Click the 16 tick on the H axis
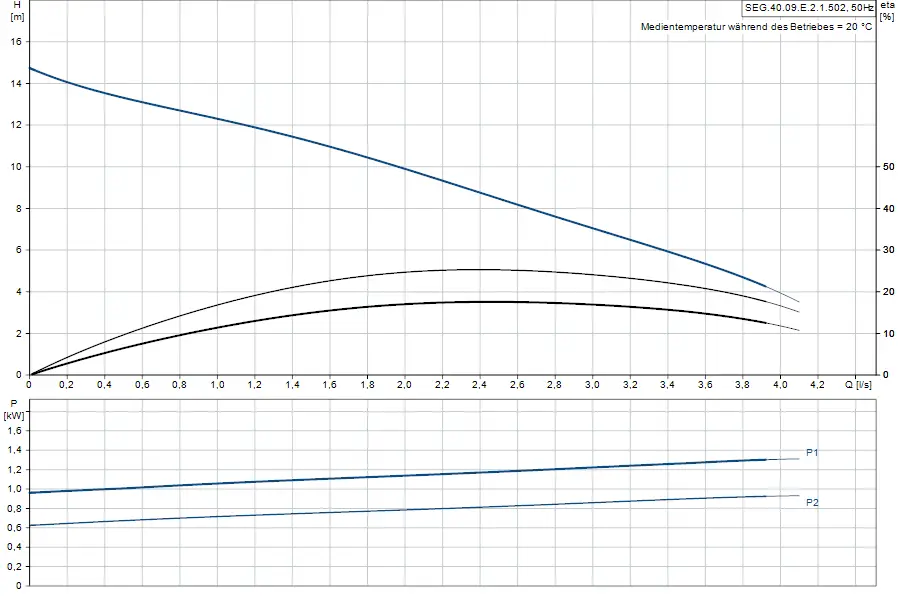Screen dimensions: 900x600 click(16, 41)
